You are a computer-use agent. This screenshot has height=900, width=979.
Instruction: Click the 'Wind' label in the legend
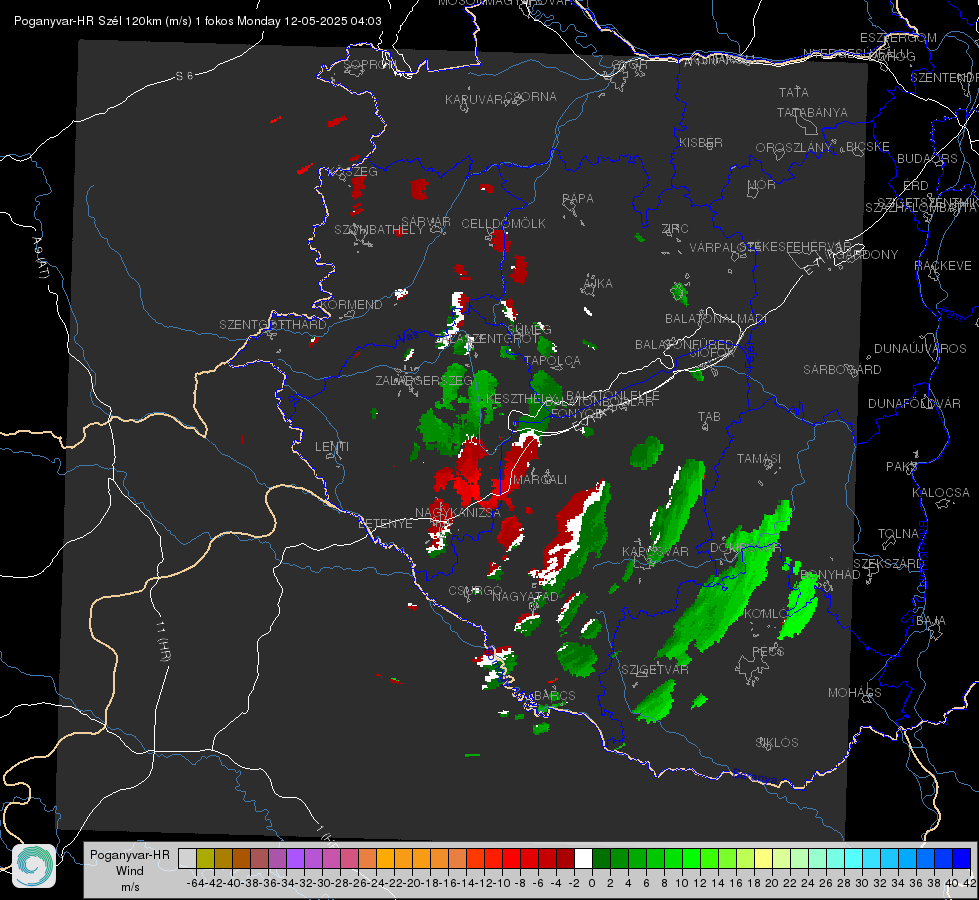click(x=129, y=871)
